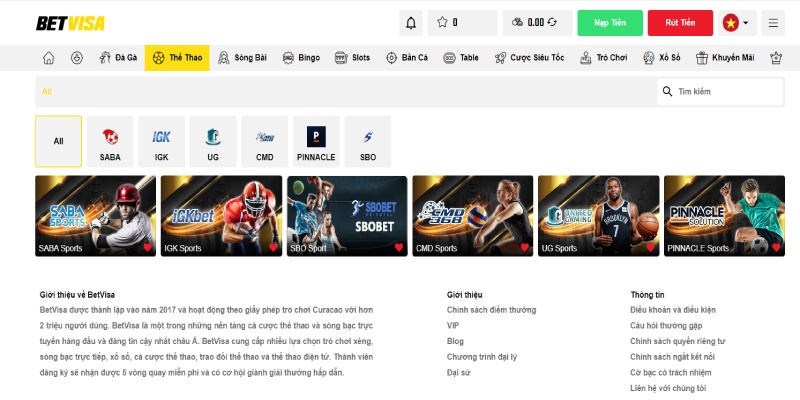Filter by CMD provider
This screenshot has width=800, height=400.
pos(265,141)
